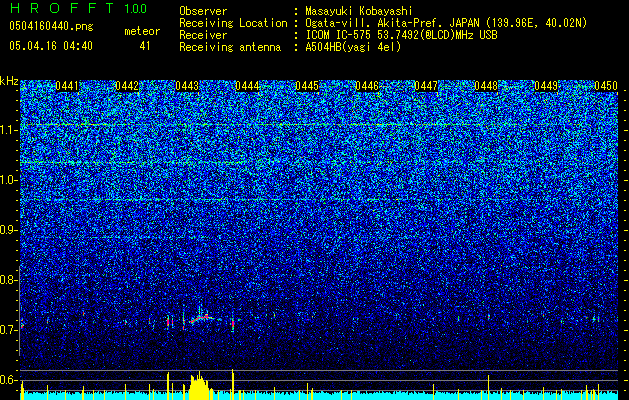Image resolution: width=629 pixels, height=400 pixels.
Task: Click the A504HB(yagi 4el) antenna text
Action: [x=353, y=47]
